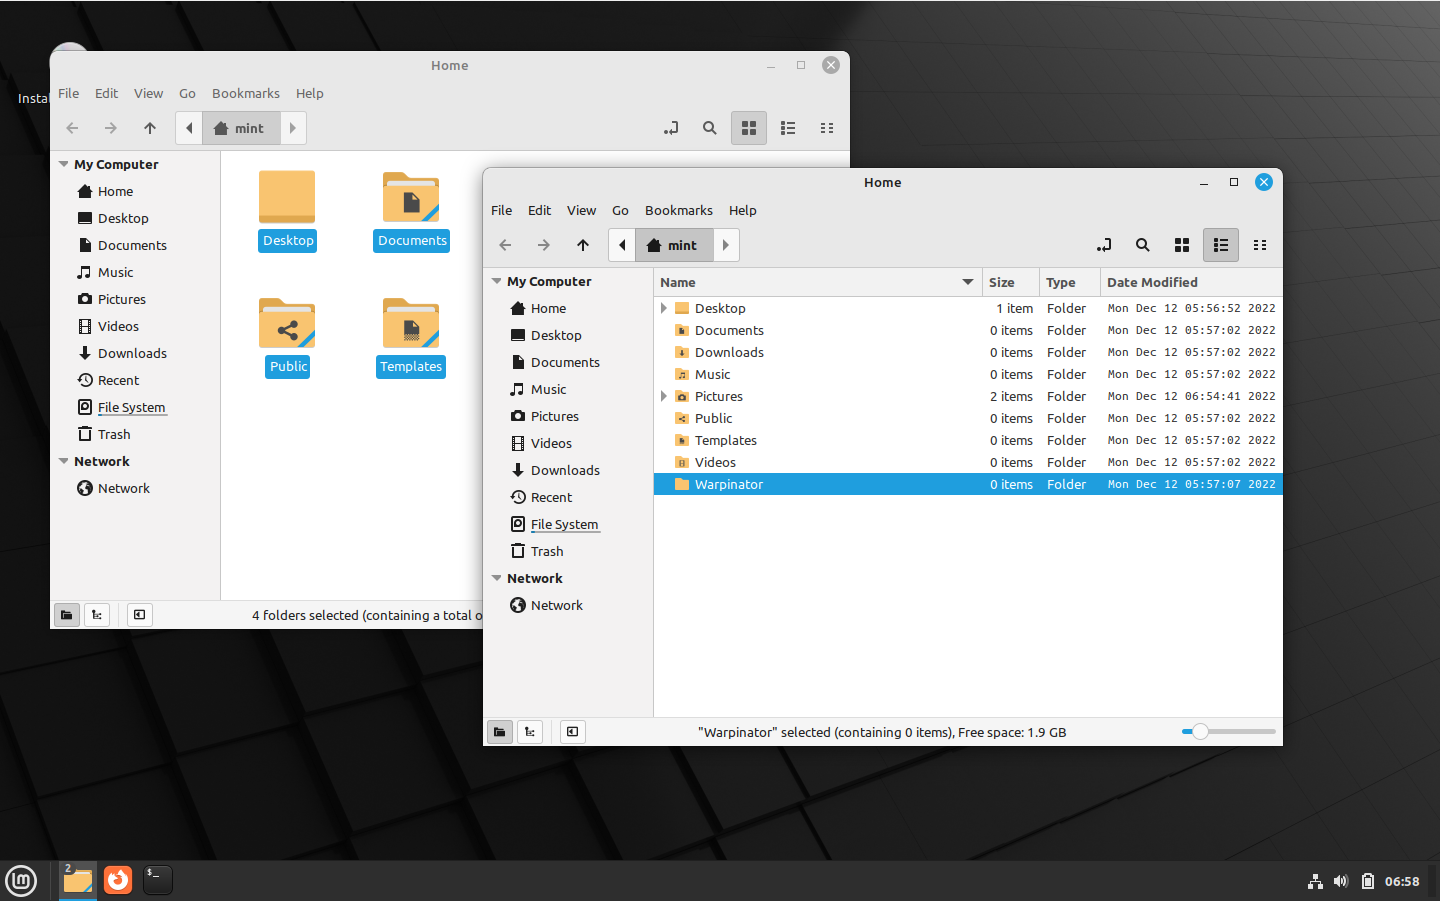Screen dimensions: 1440x901
Task: Open File System from the sidebar
Action: (564, 524)
